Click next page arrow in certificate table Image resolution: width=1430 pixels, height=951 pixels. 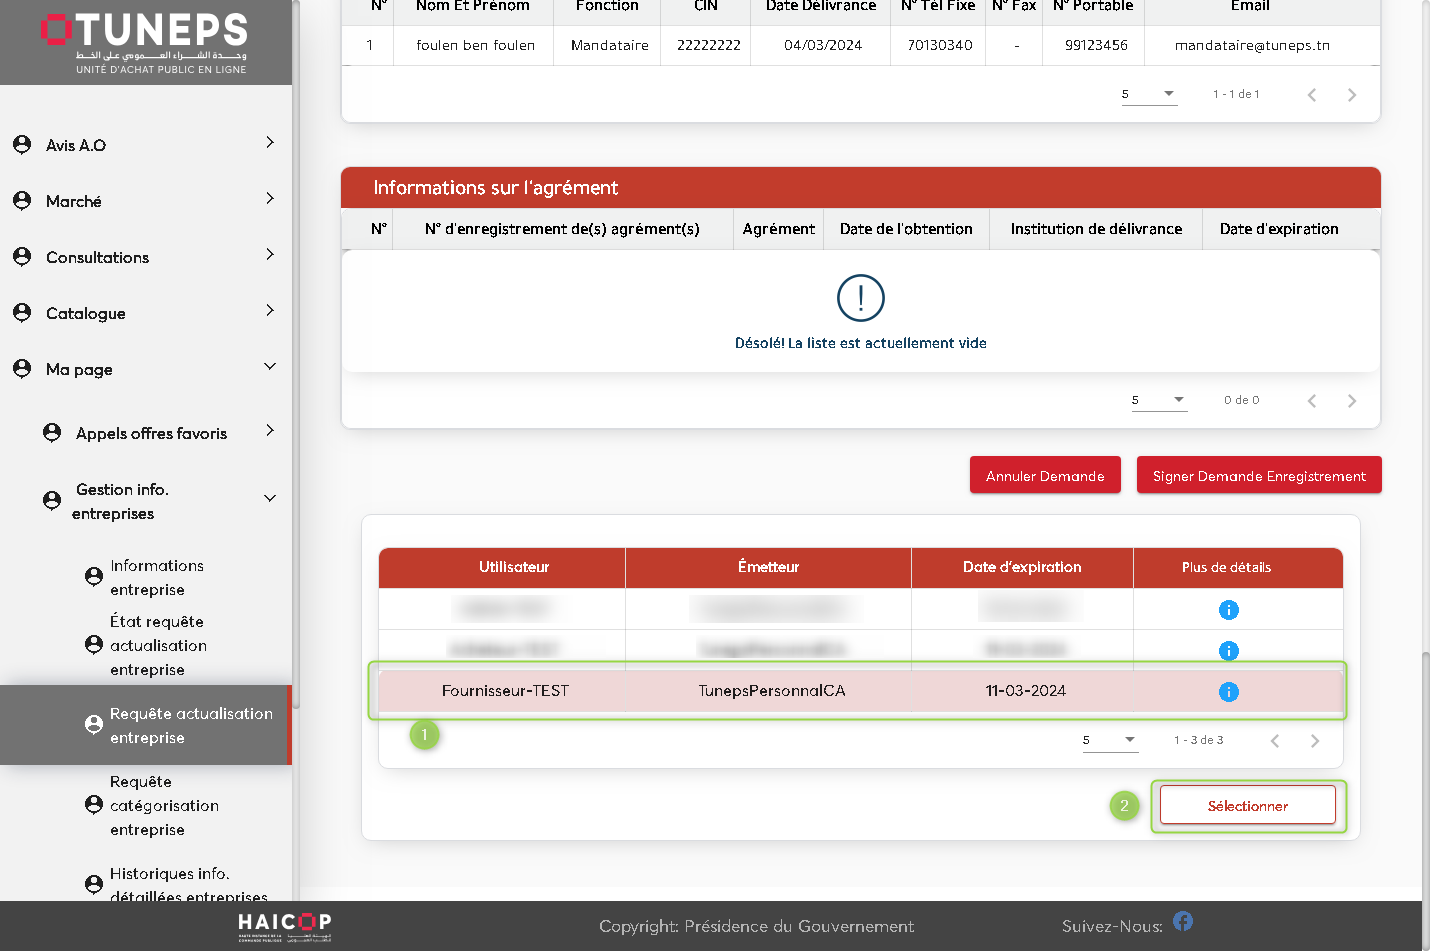(x=1314, y=741)
